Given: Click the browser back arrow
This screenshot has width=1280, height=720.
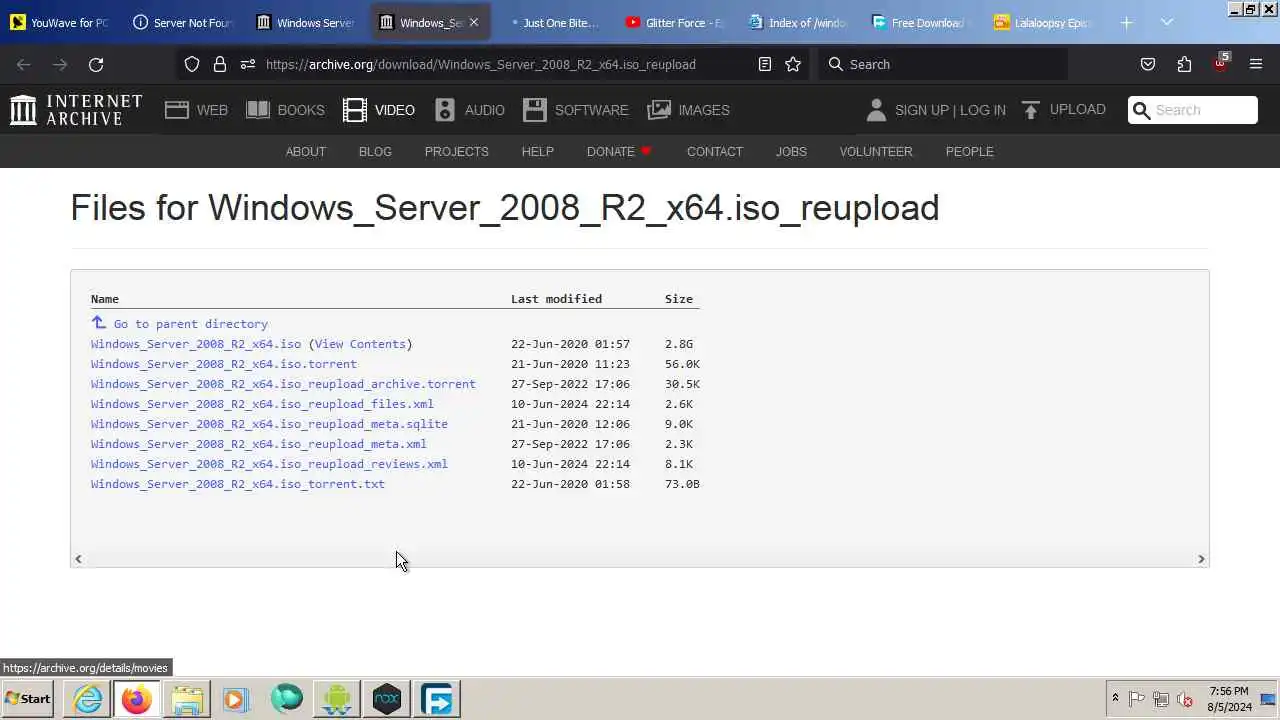Looking at the screenshot, I should click(24, 64).
